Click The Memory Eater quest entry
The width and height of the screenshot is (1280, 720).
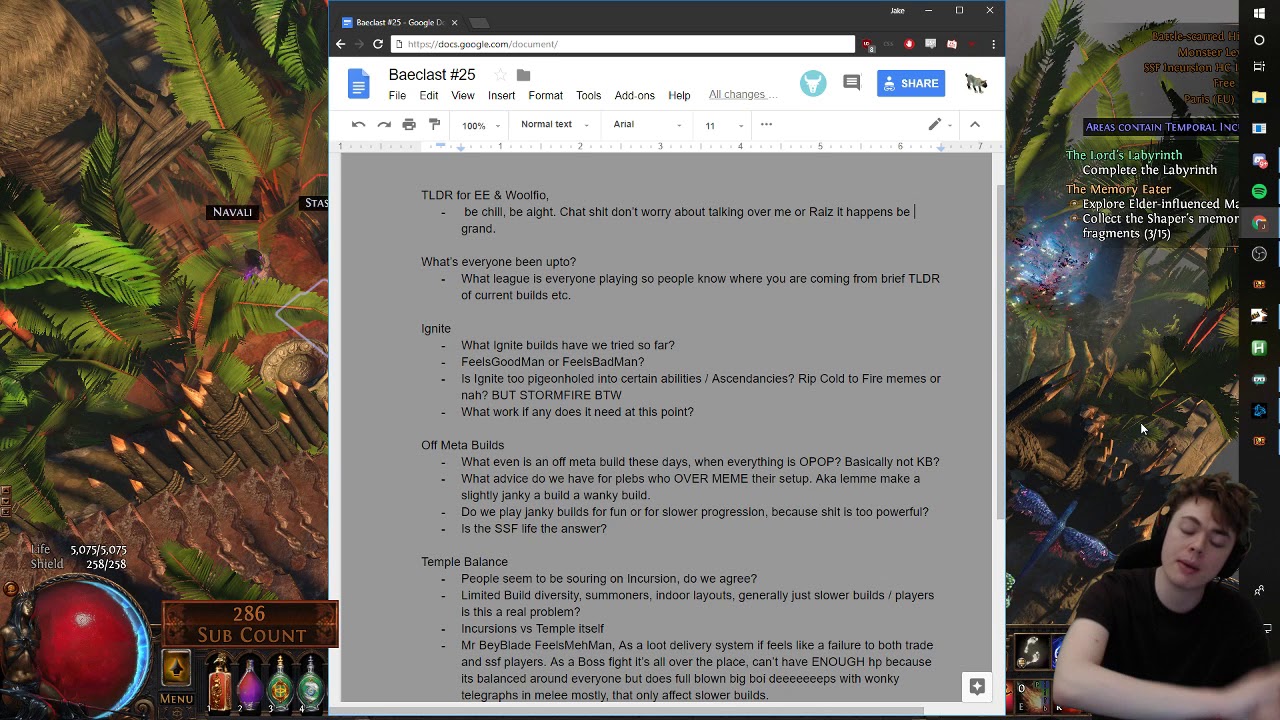pyautogui.click(x=1118, y=189)
